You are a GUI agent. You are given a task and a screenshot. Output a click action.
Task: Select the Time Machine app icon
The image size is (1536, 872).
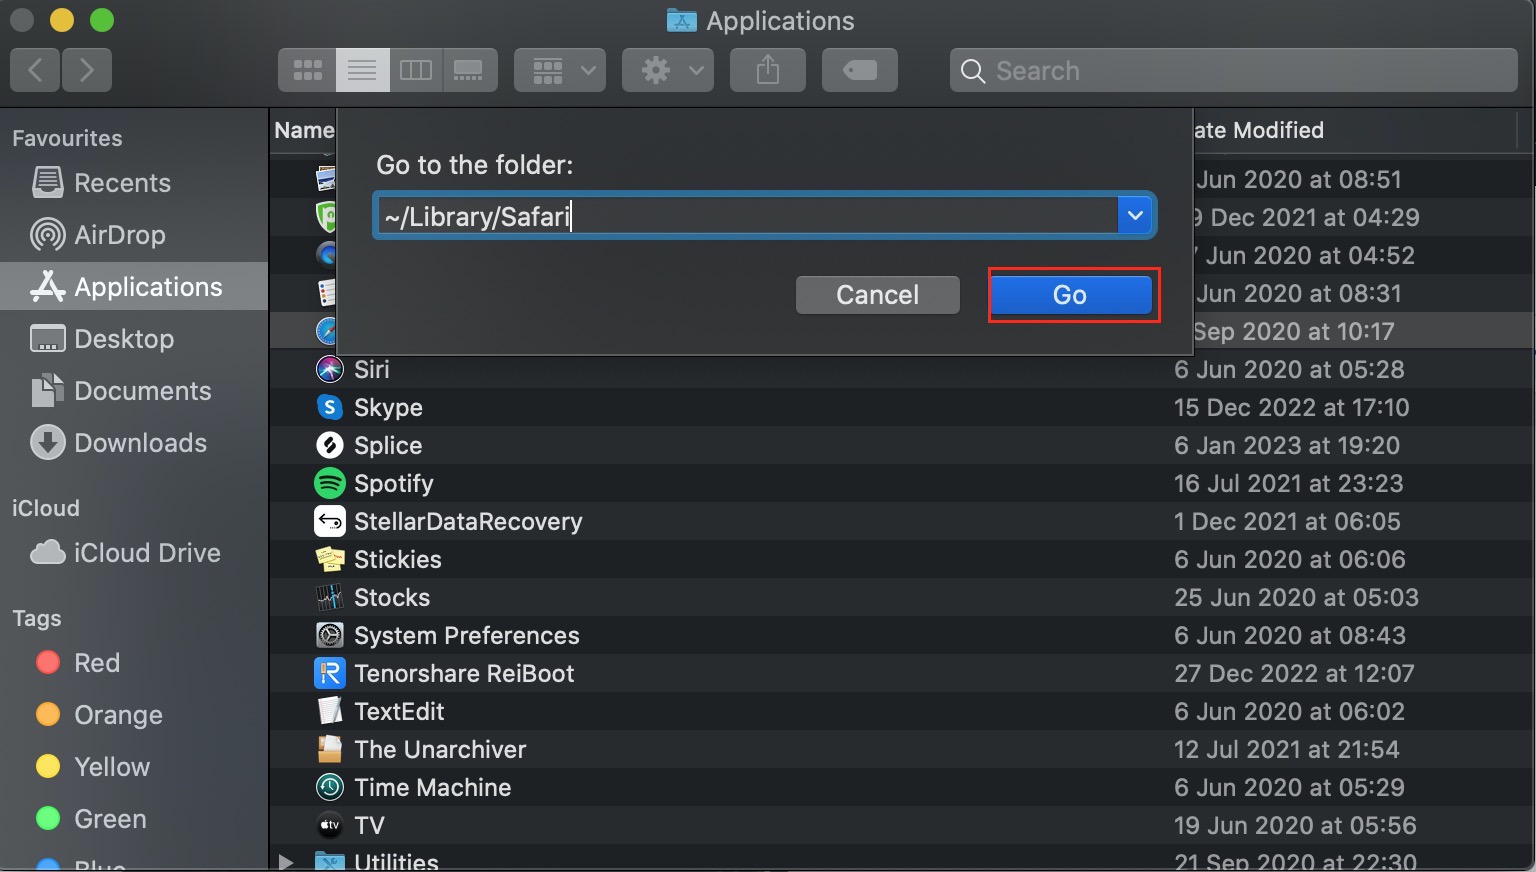pos(329,787)
